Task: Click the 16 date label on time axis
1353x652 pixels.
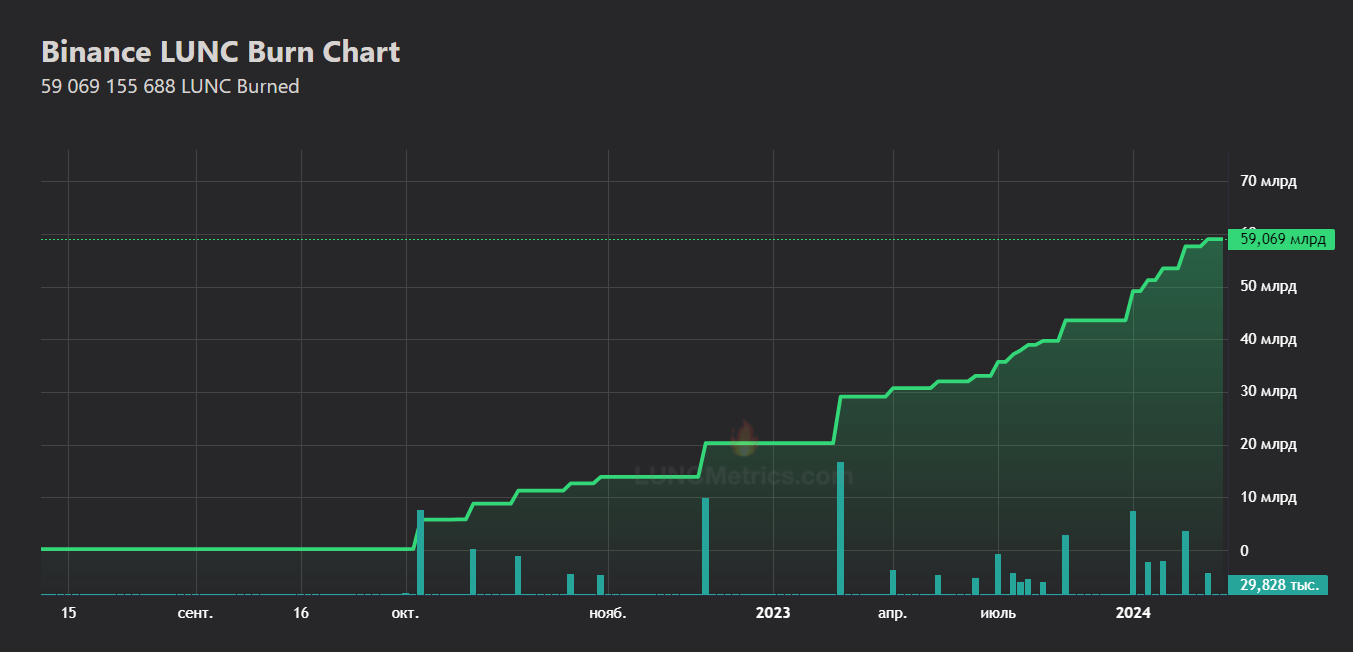Action: [x=301, y=613]
